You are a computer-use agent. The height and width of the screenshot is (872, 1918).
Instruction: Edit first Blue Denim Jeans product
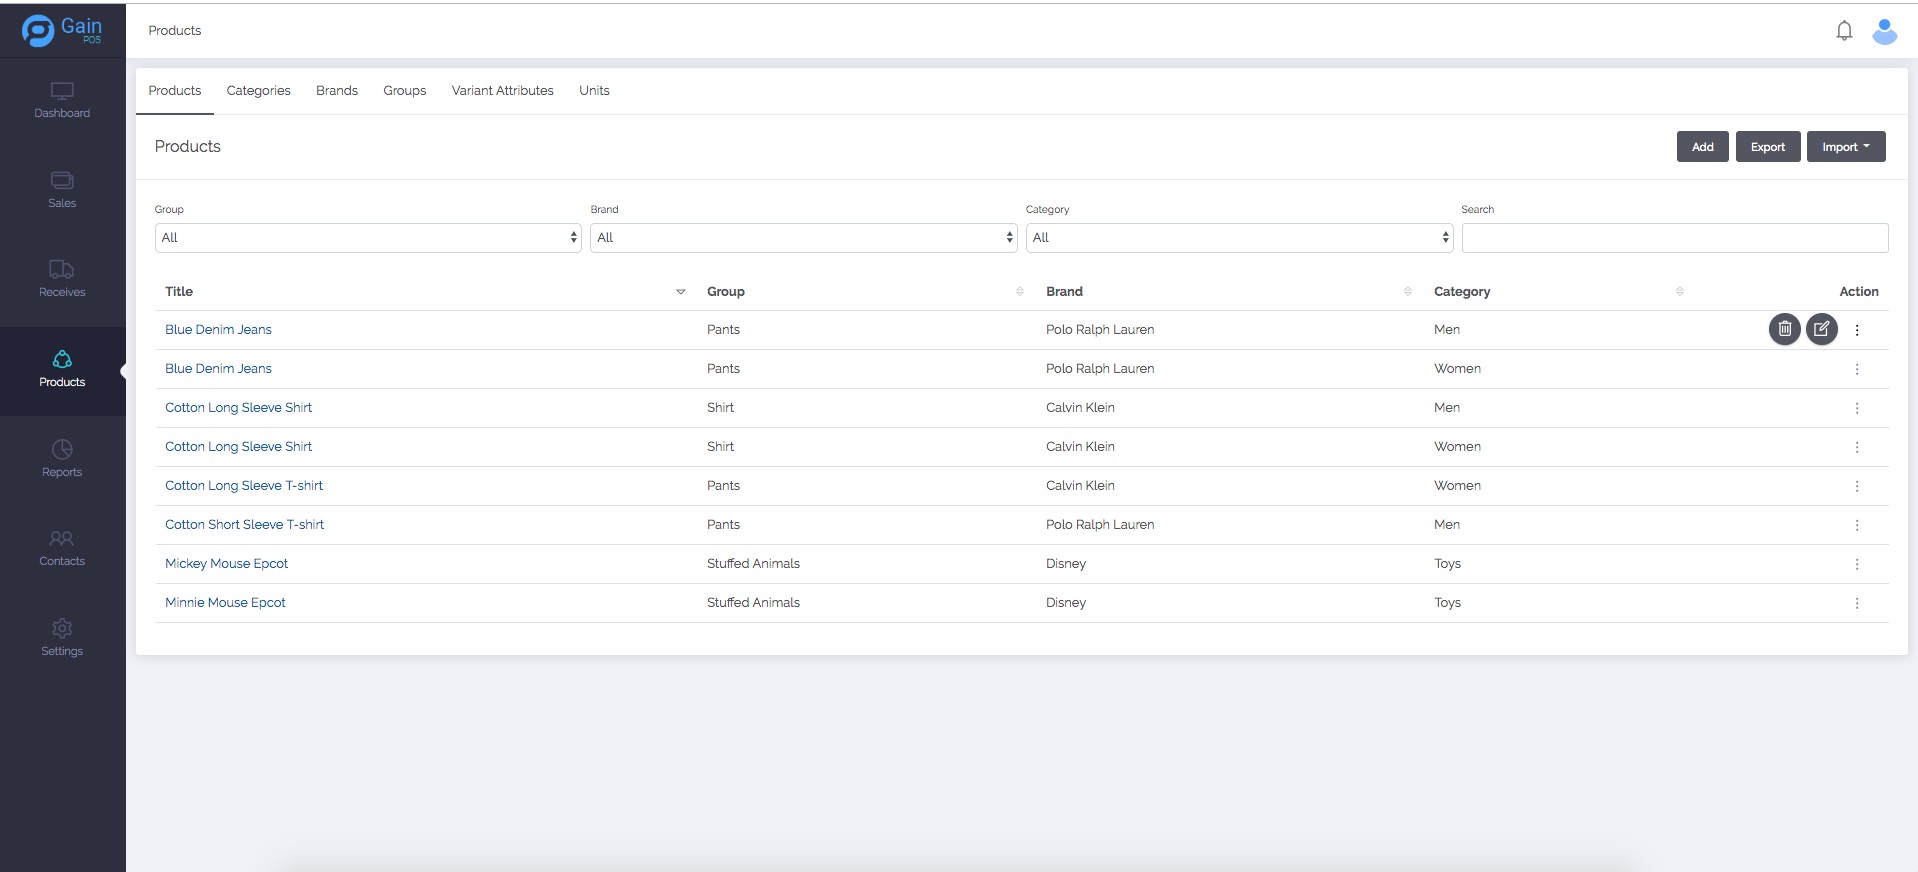[x=1821, y=329]
